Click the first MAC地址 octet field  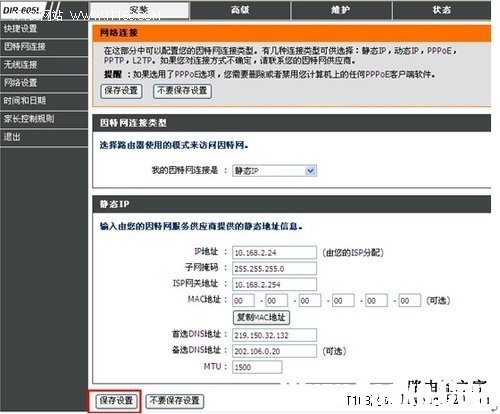click(x=243, y=301)
